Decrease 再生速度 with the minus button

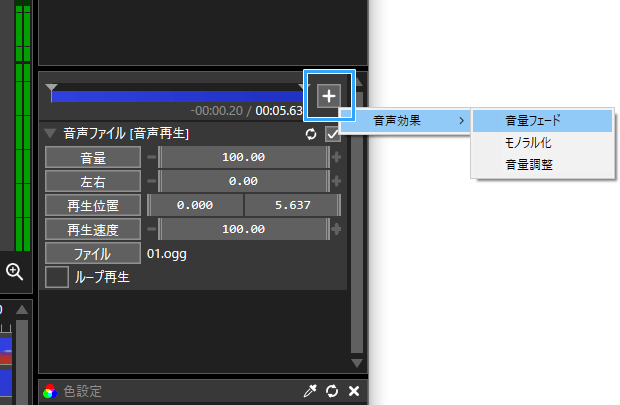pyautogui.click(x=151, y=229)
